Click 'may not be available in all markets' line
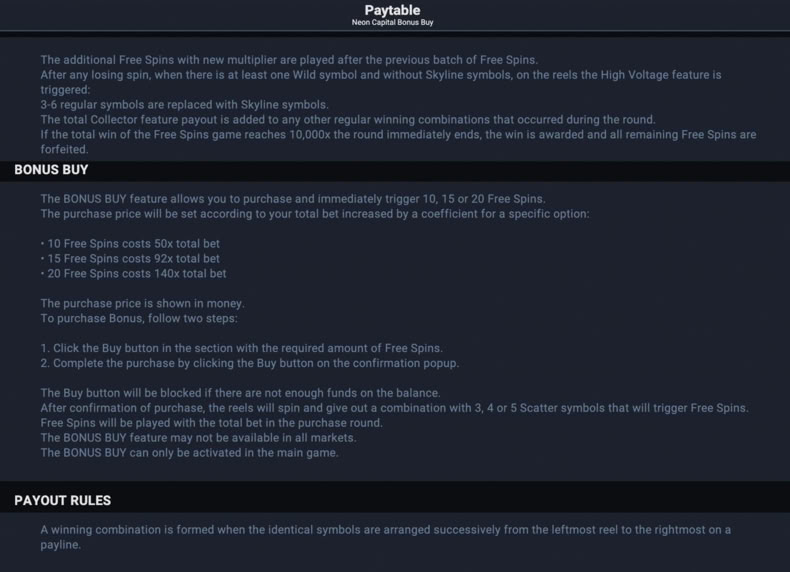 coord(198,438)
